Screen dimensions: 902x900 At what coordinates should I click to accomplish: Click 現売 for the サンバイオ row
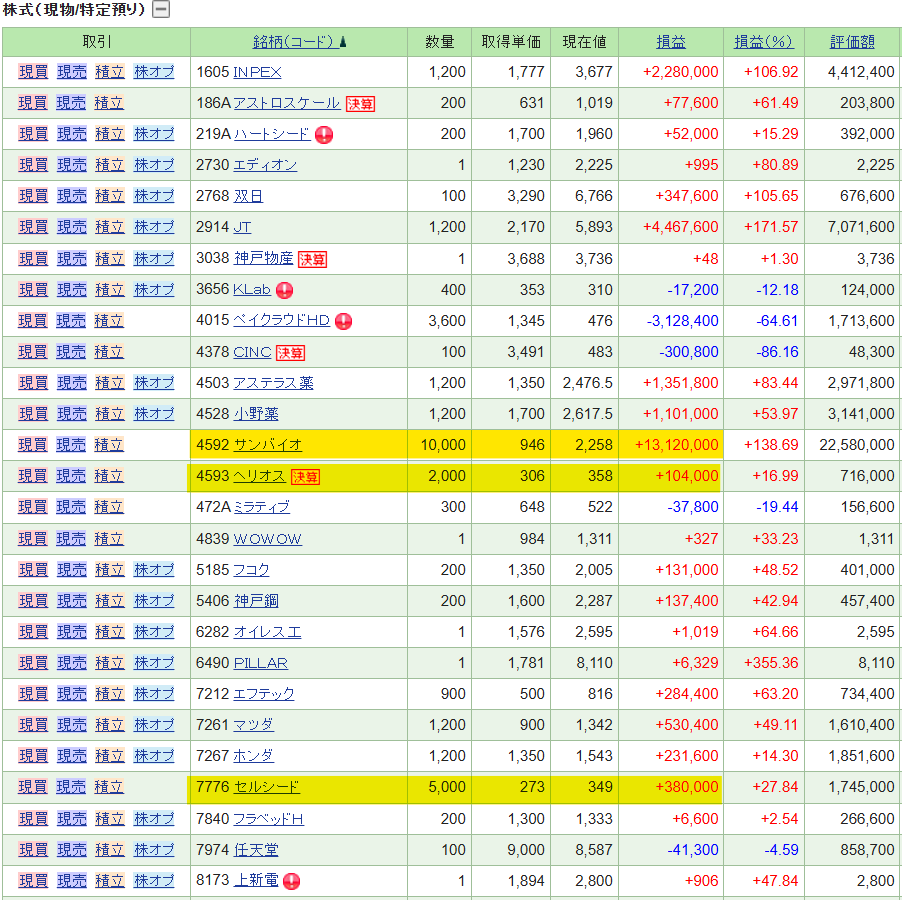(x=71, y=446)
